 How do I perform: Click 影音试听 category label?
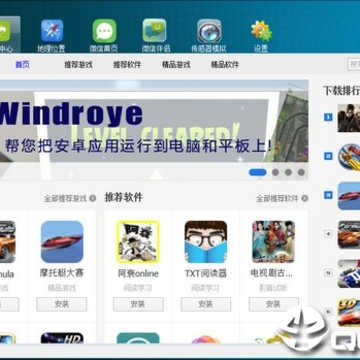[274, 288]
